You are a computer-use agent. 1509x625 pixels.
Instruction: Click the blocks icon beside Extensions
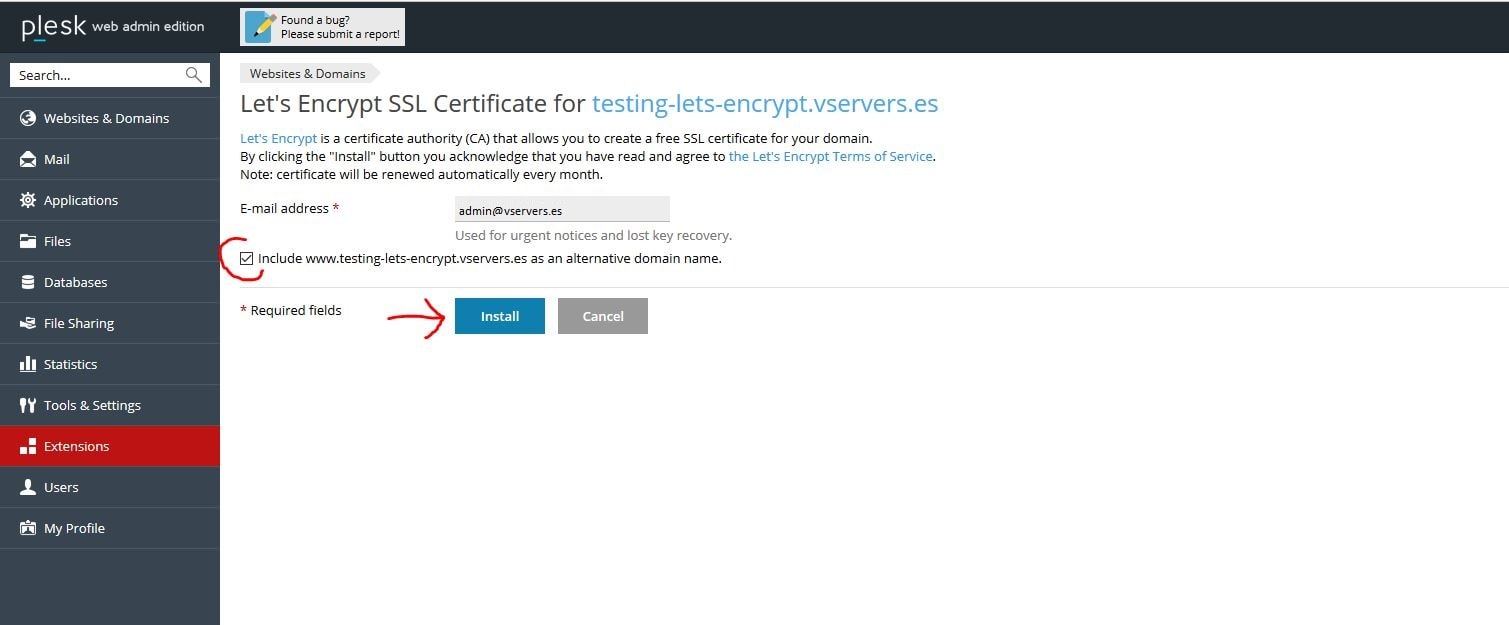pyautogui.click(x=28, y=446)
